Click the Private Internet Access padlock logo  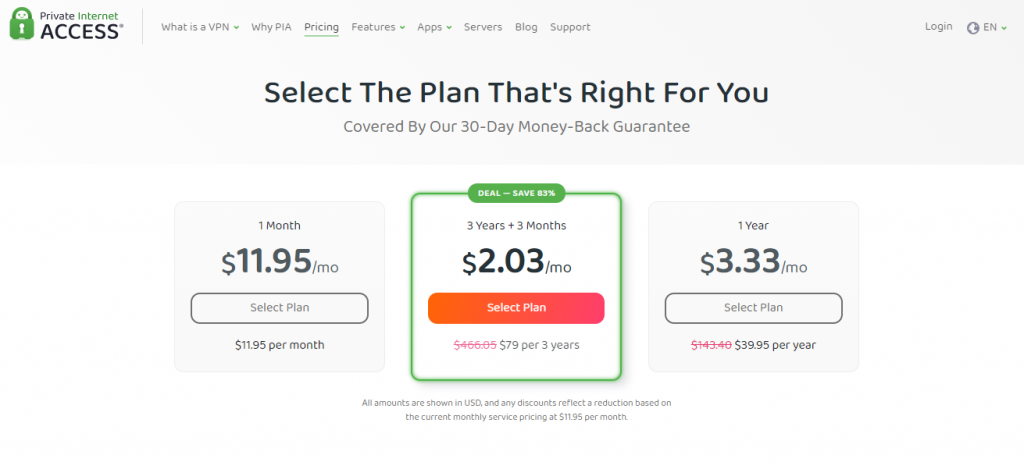pos(22,24)
